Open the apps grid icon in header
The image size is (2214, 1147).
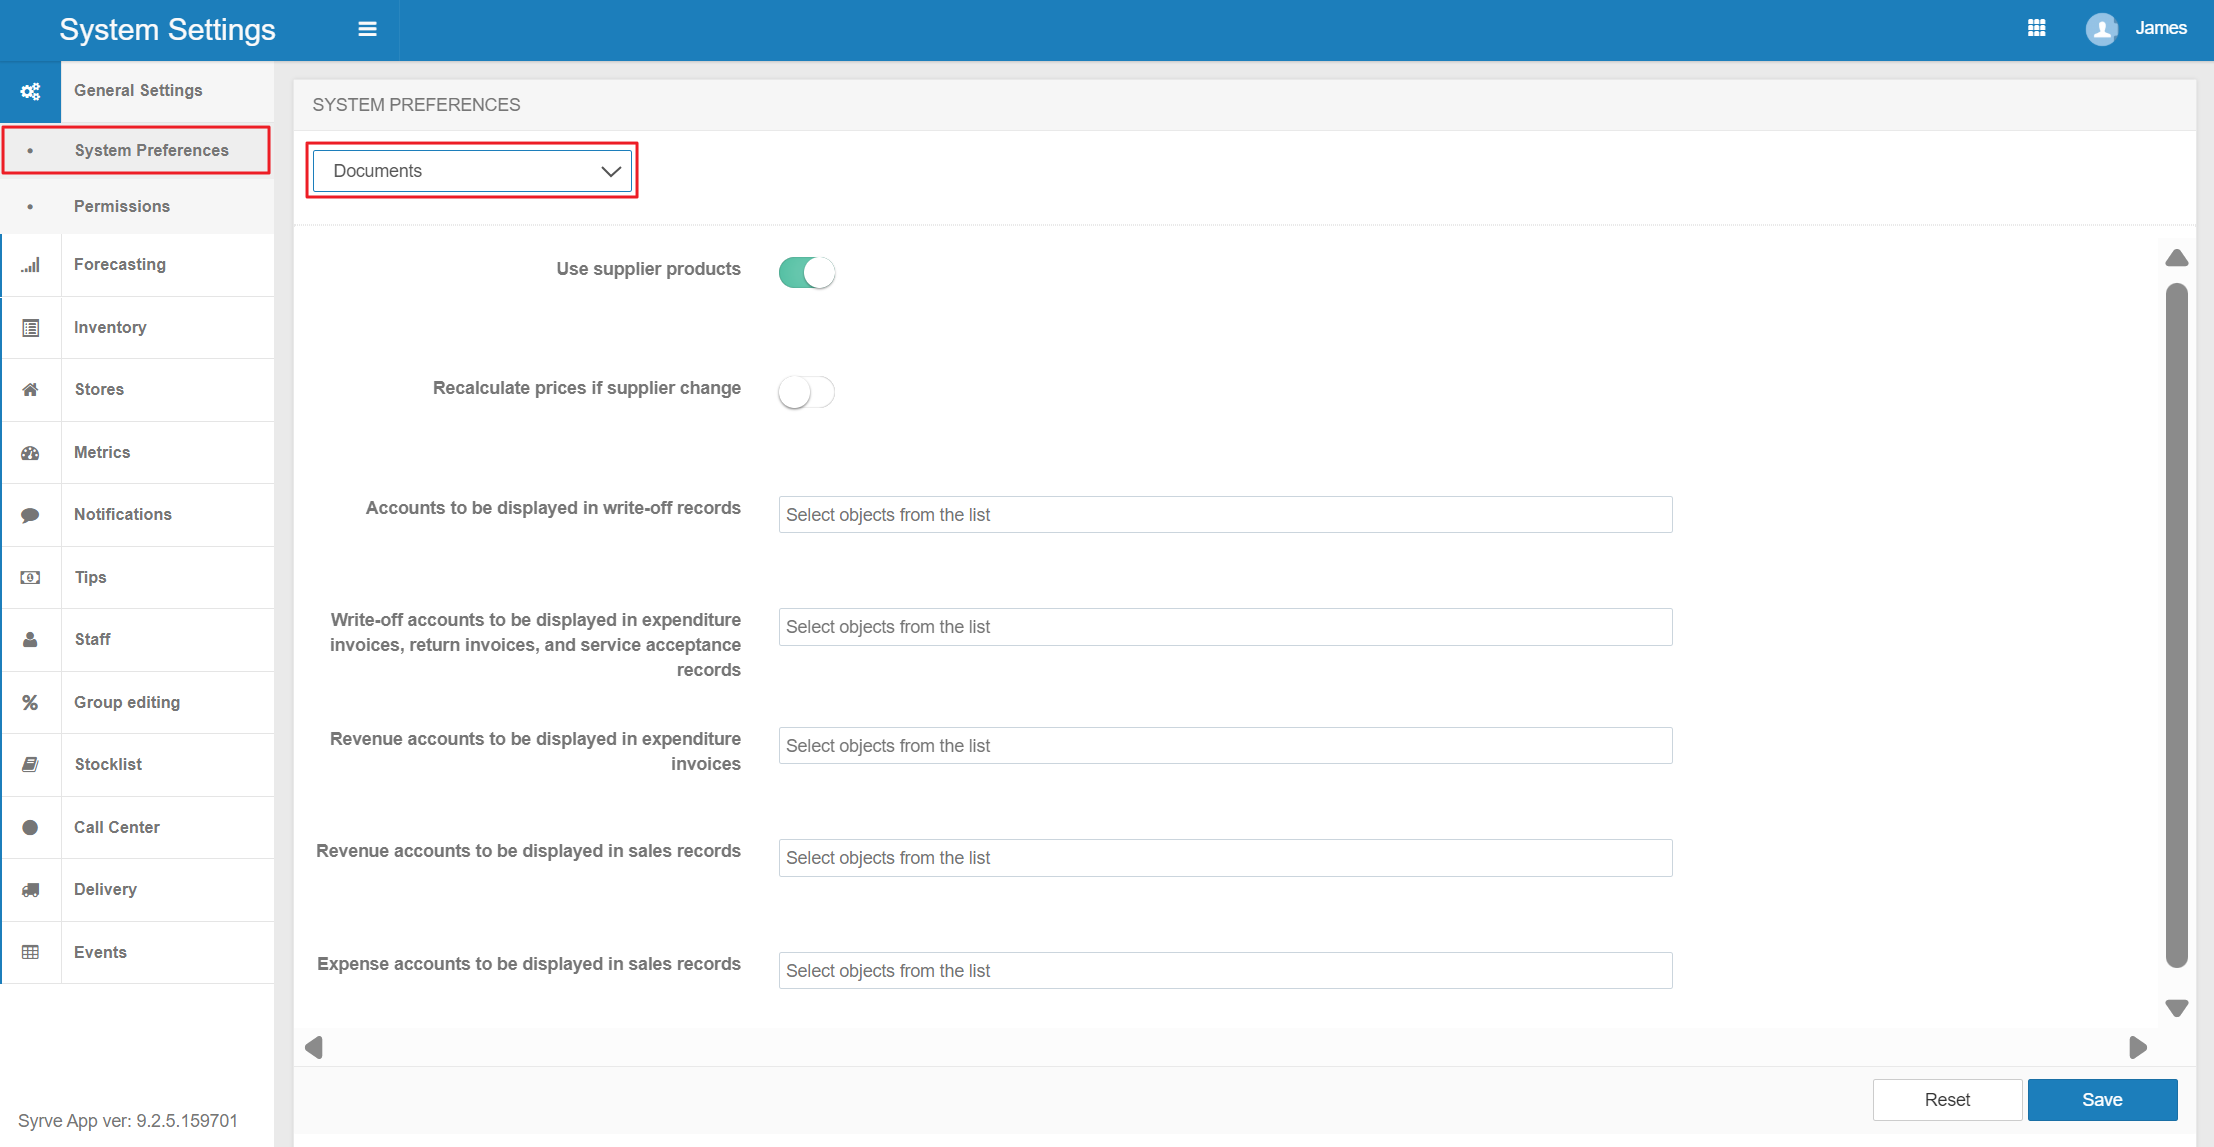[x=2036, y=28]
